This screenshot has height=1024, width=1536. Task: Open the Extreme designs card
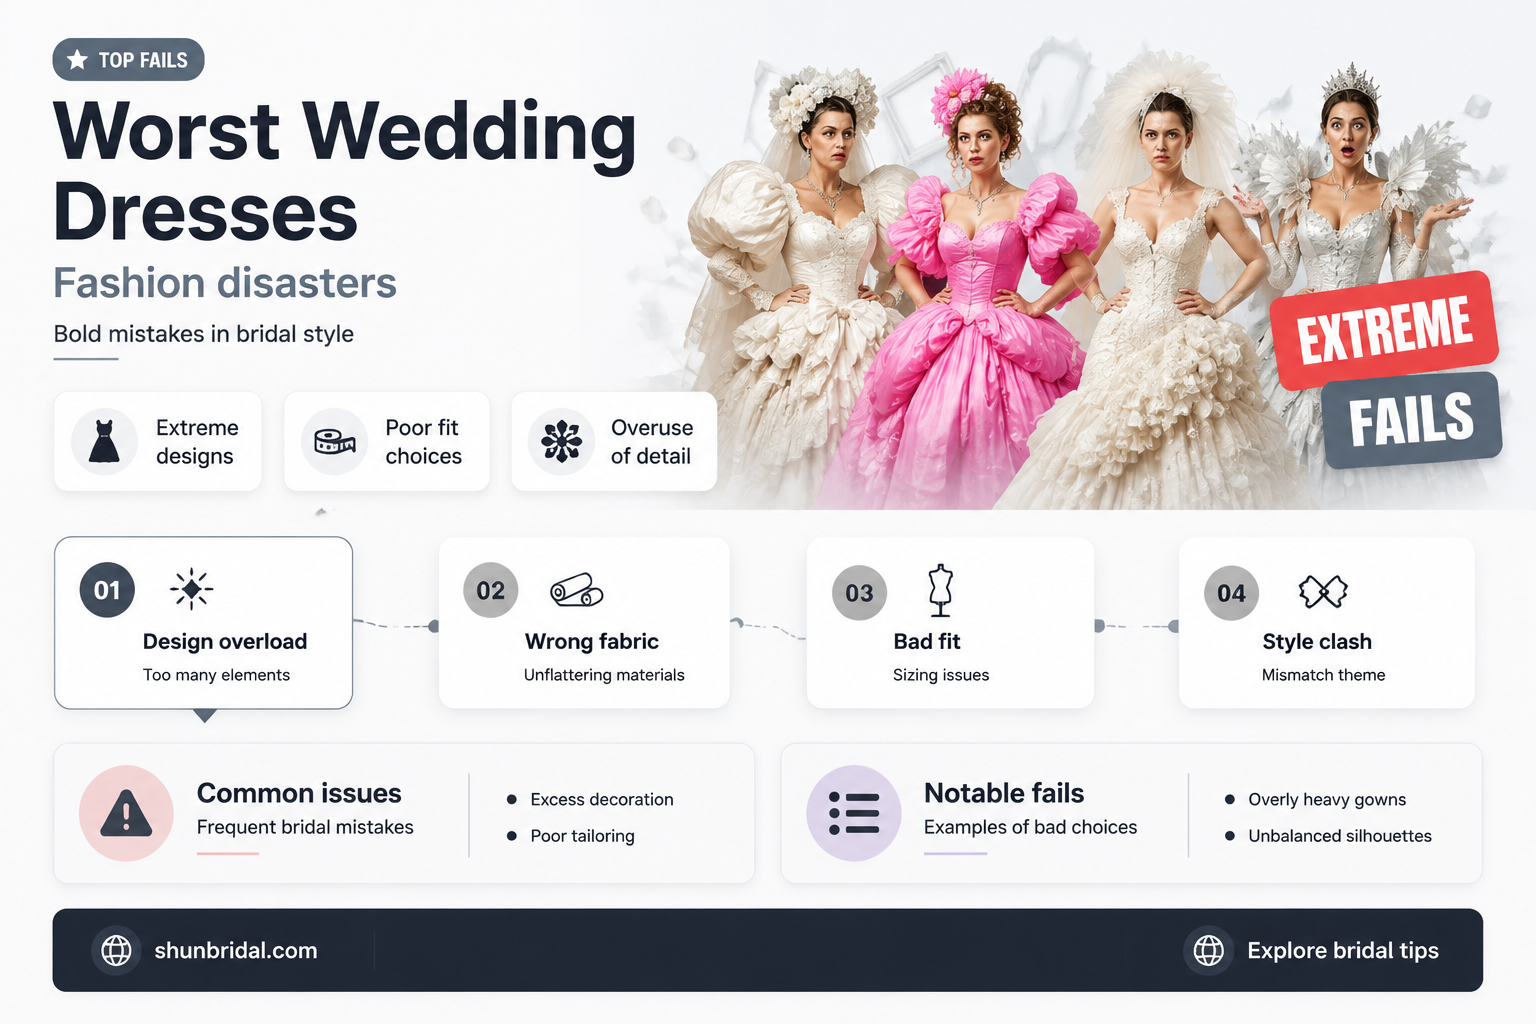[x=158, y=441]
